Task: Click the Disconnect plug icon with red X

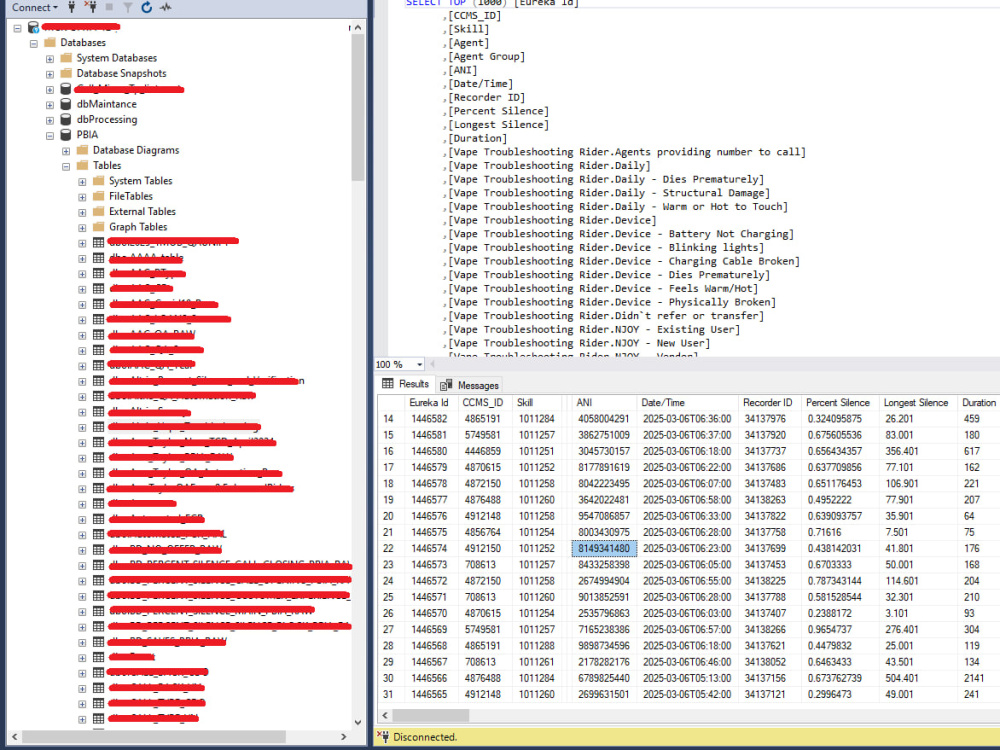Action: (x=91, y=7)
